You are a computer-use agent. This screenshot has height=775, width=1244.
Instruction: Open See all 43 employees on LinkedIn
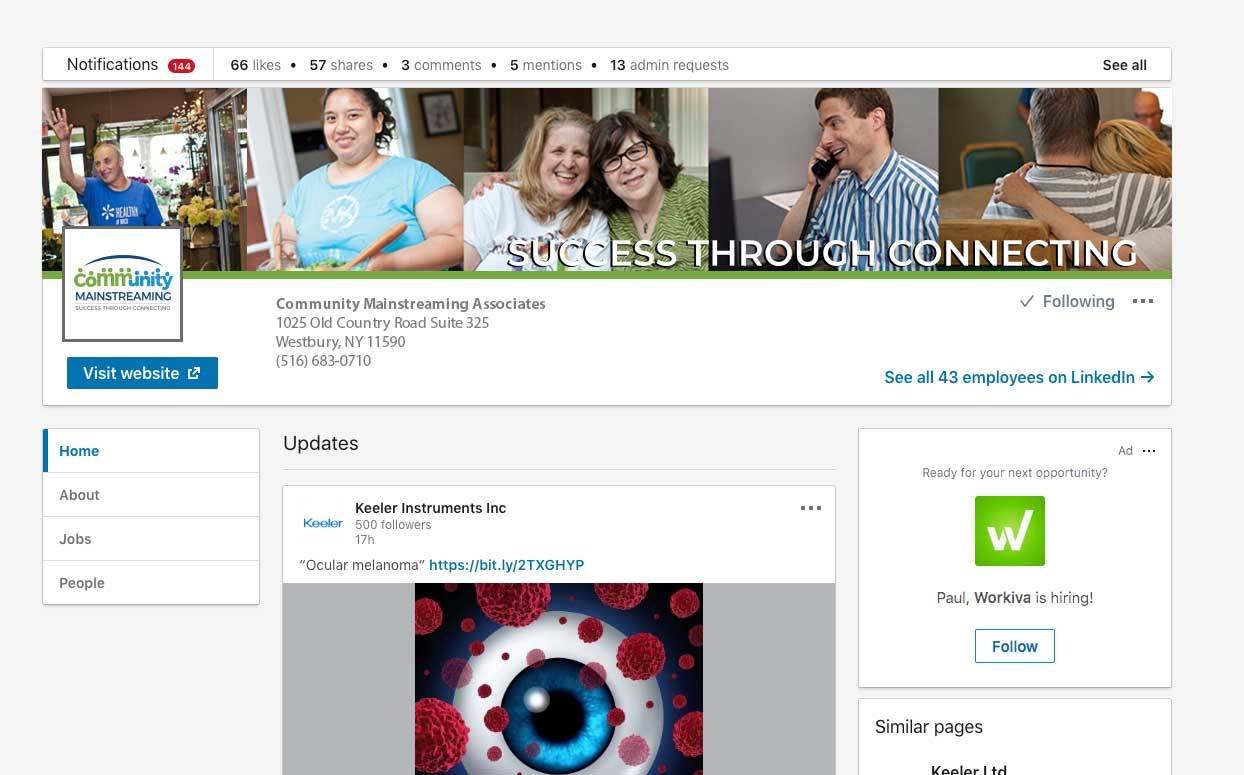click(x=1019, y=377)
